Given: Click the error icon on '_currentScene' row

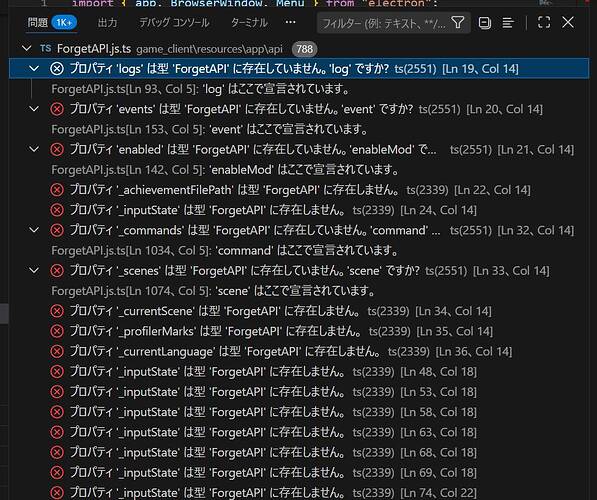Looking at the screenshot, I should 57,311.
